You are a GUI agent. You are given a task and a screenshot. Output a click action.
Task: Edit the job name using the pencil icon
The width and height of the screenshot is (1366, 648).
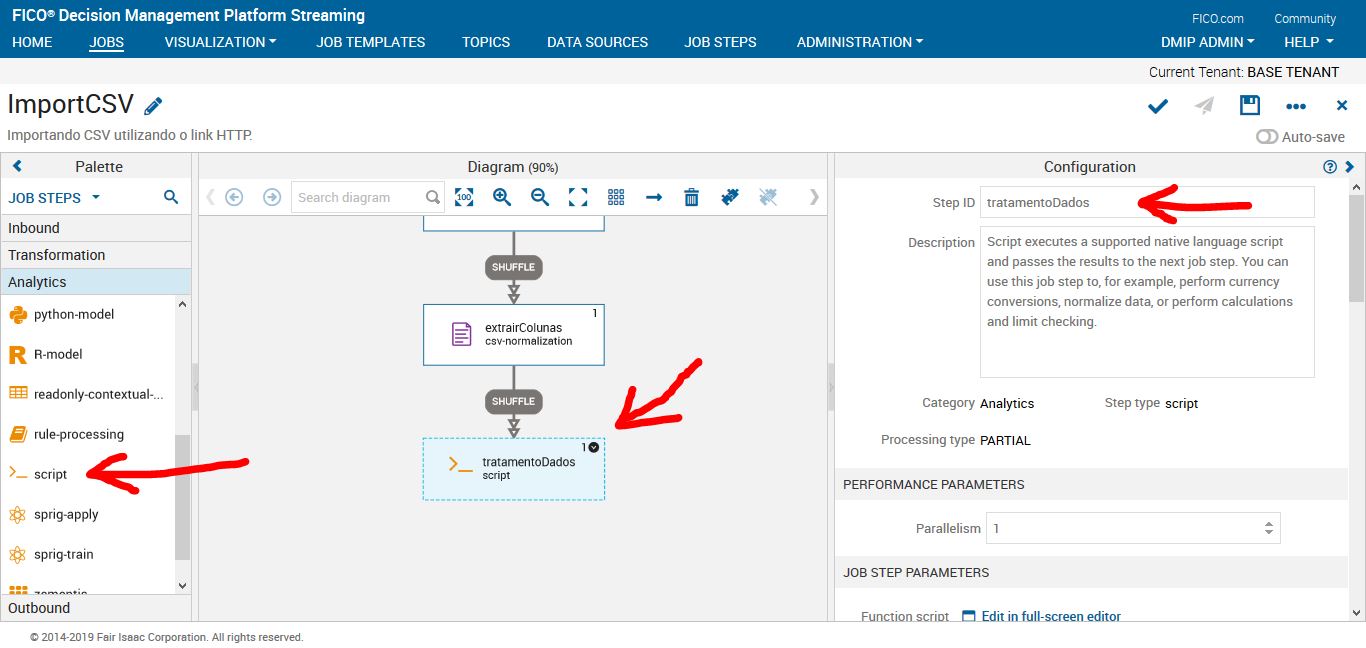pyautogui.click(x=152, y=104)
